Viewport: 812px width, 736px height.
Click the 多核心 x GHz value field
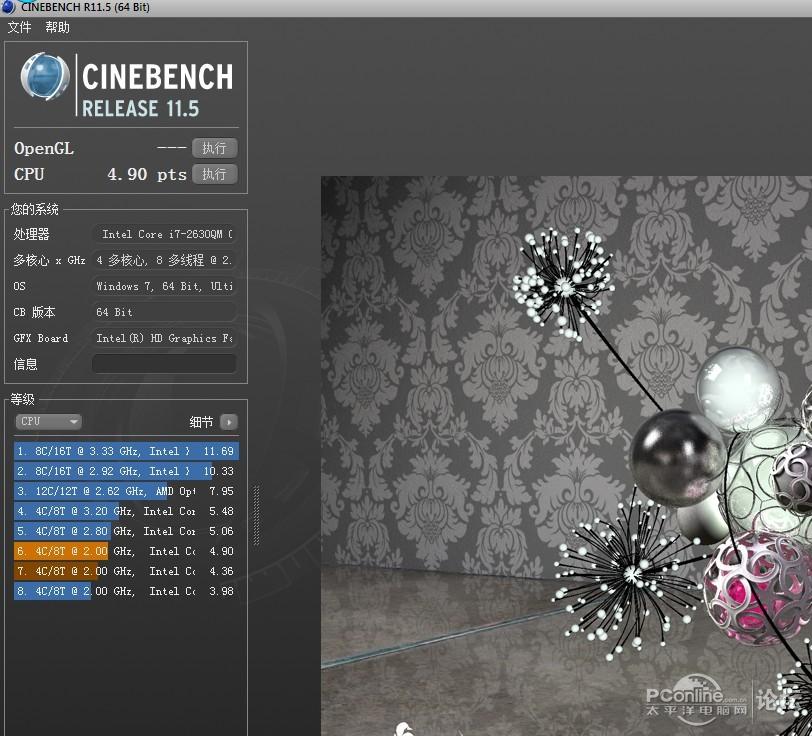165,260
